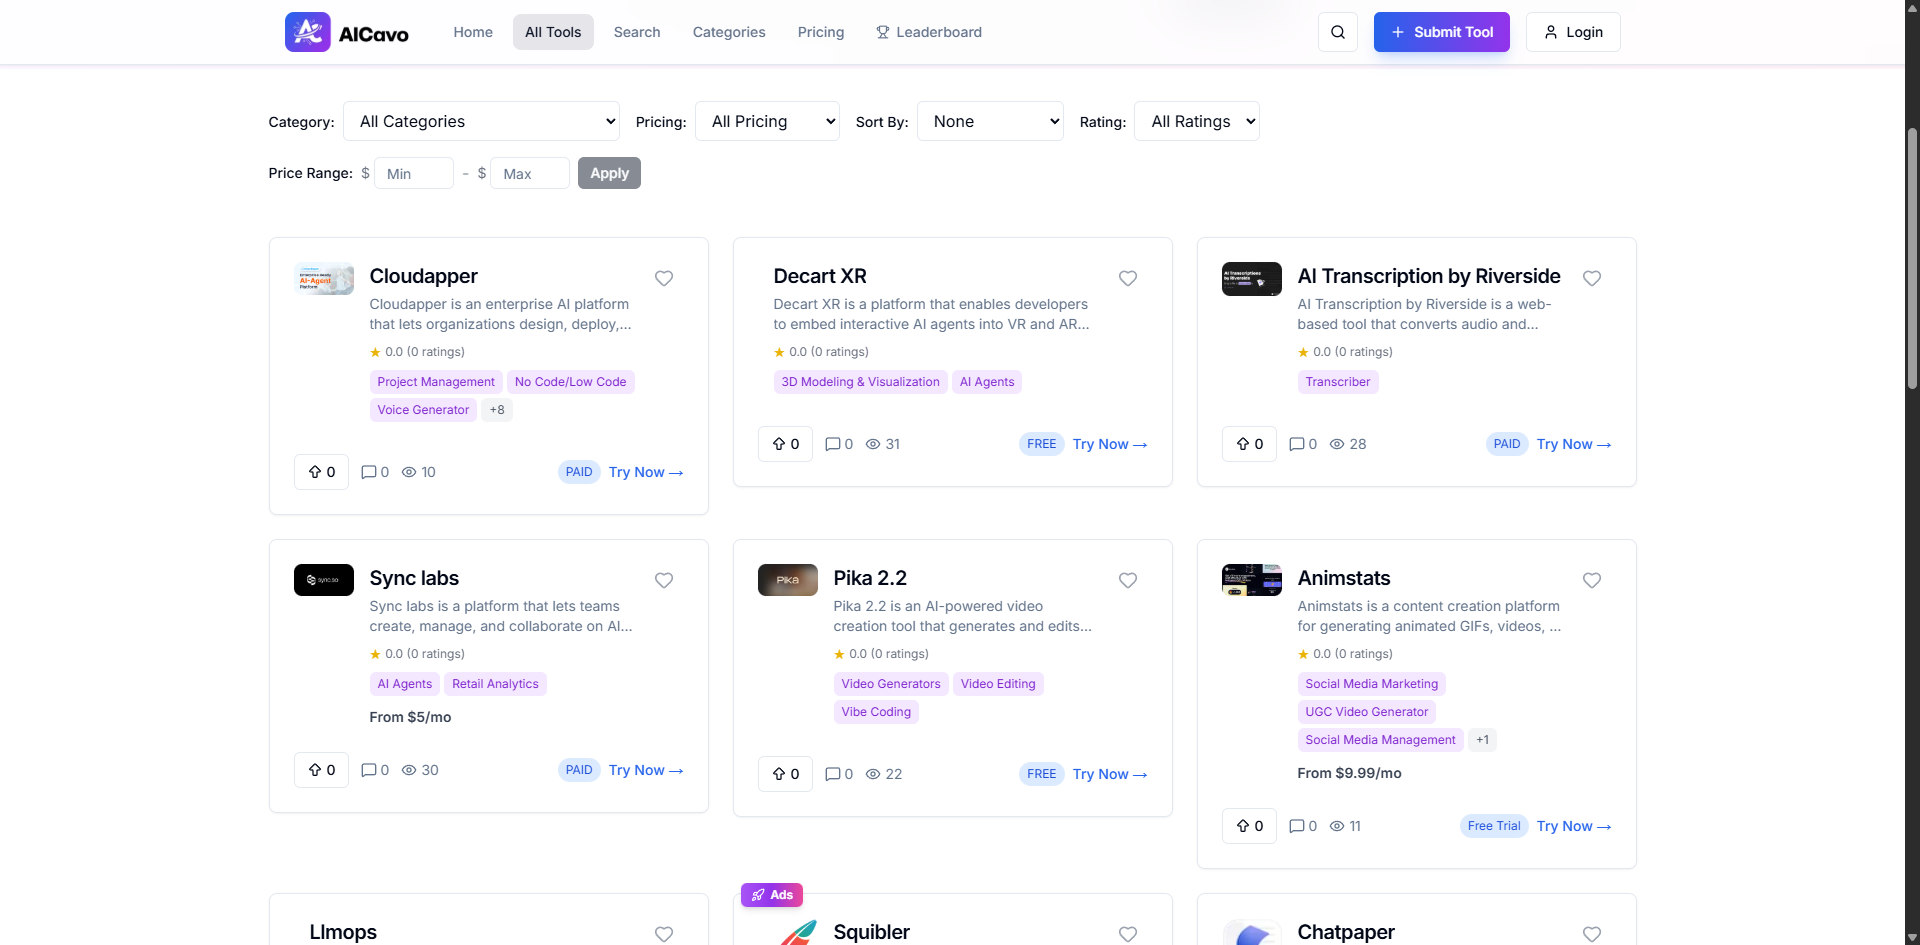Apply the price range filter
The height and width of the screenshot is (945, 1920).
tap(609, 173)
